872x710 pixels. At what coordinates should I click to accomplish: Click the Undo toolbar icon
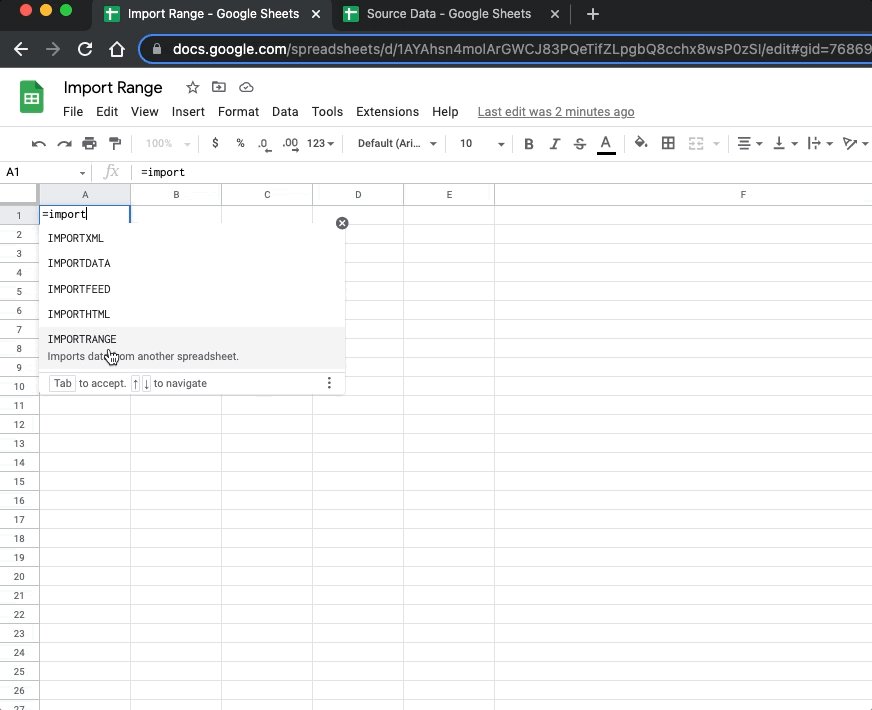(38, 144)
